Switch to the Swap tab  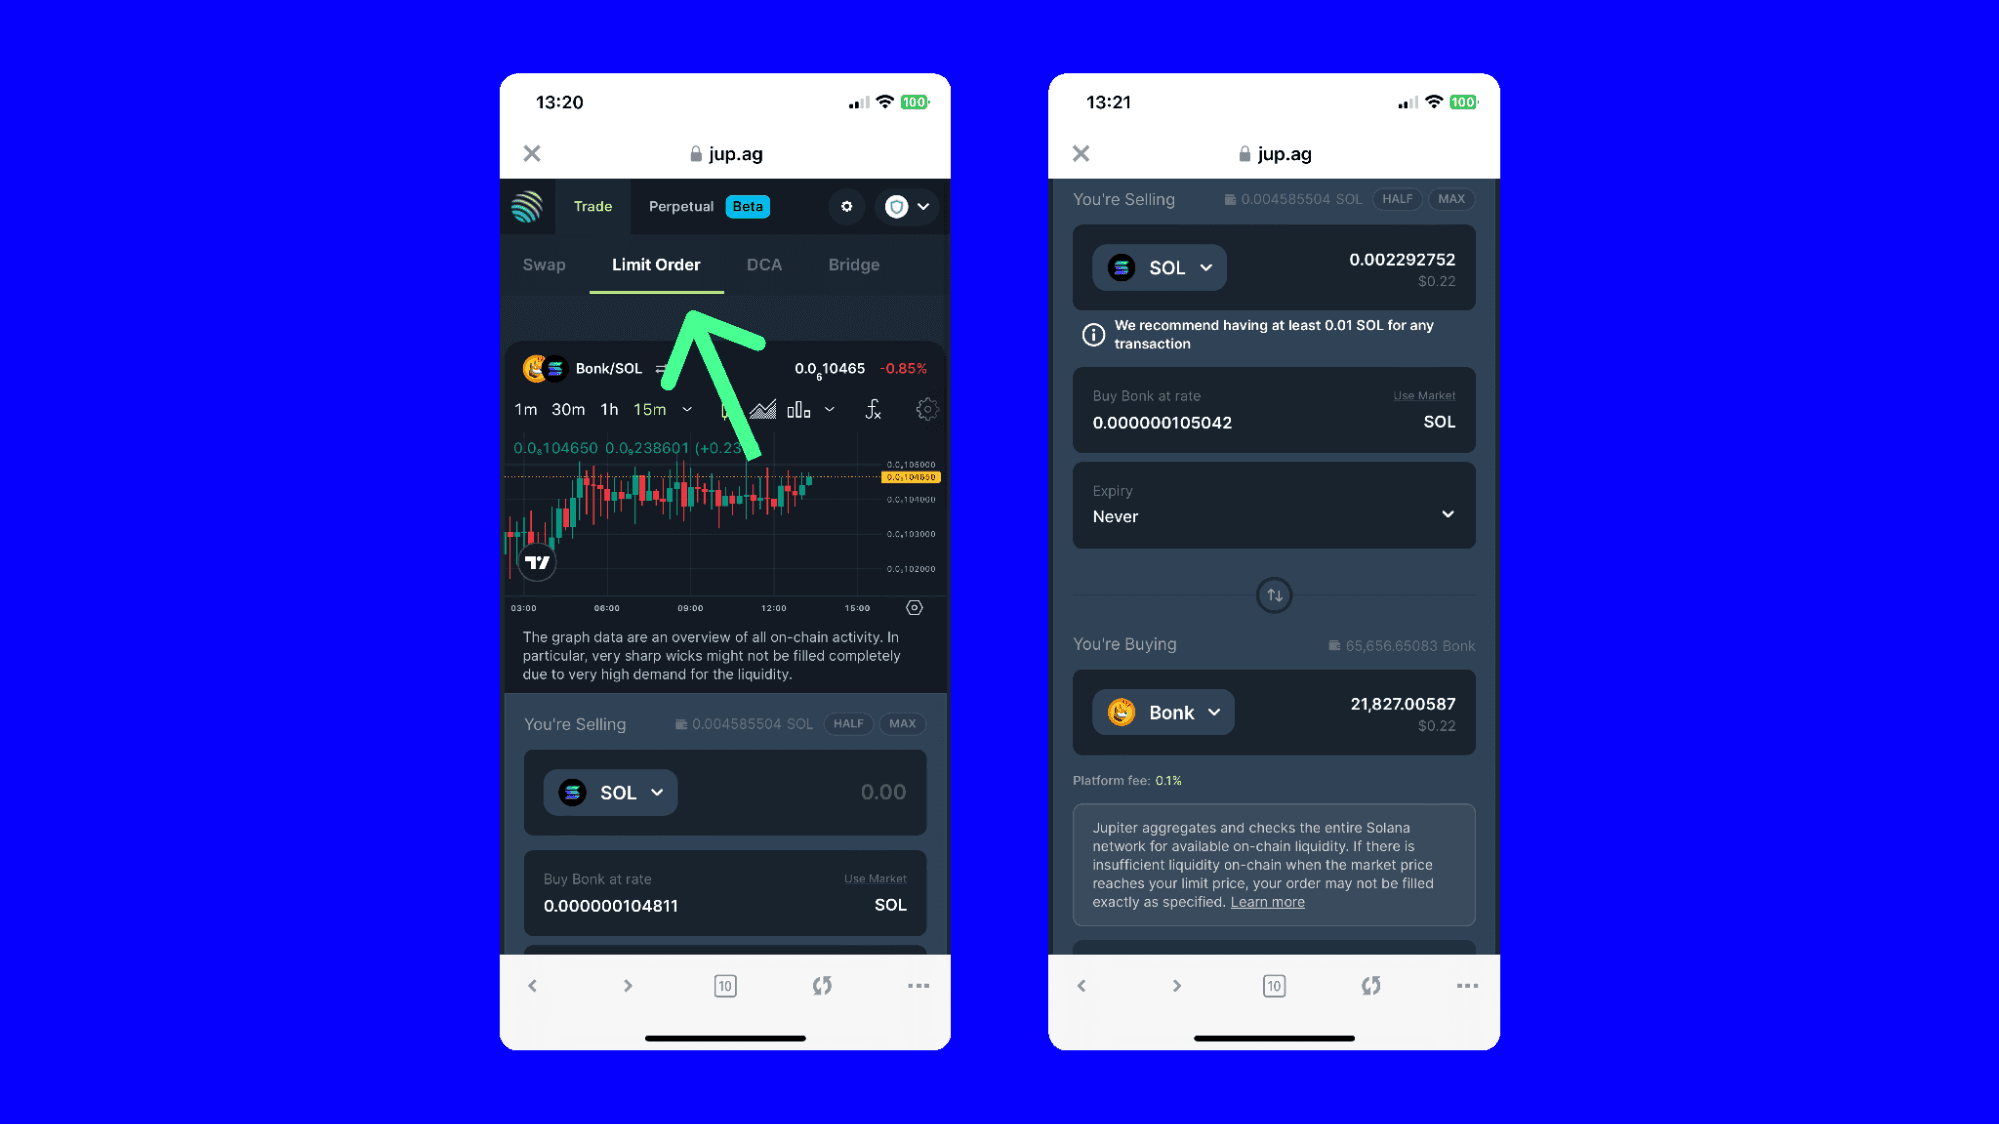point(545,264)
